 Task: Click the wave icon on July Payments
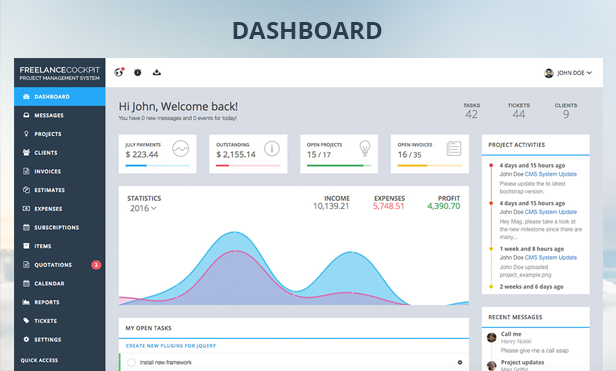point(181,149)
